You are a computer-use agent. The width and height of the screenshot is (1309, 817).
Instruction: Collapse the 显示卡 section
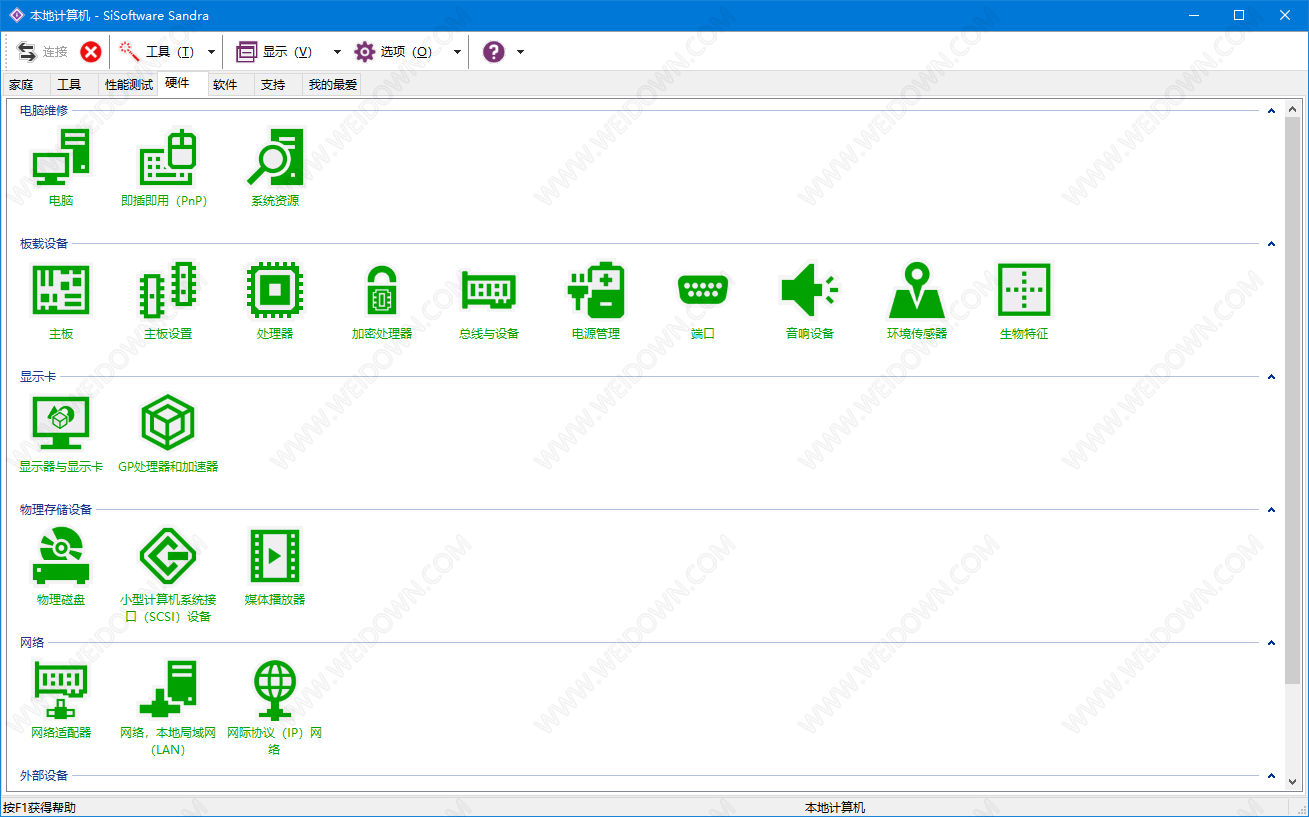tap(1272, 377)
